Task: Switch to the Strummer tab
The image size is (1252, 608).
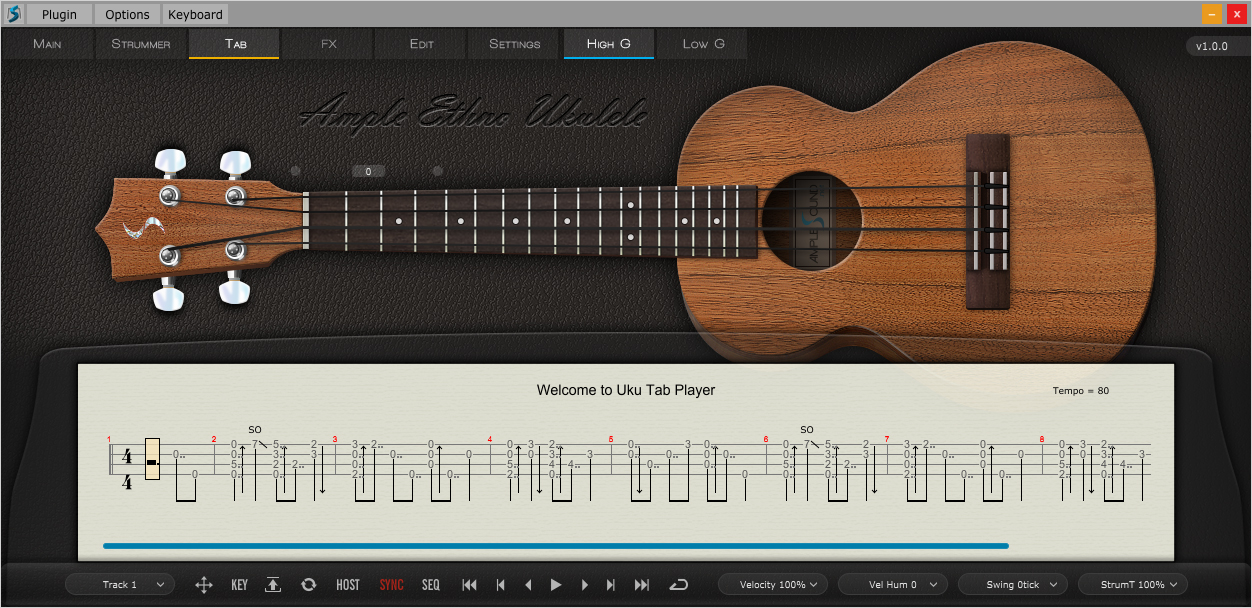Action: click(x=141, y=44)
